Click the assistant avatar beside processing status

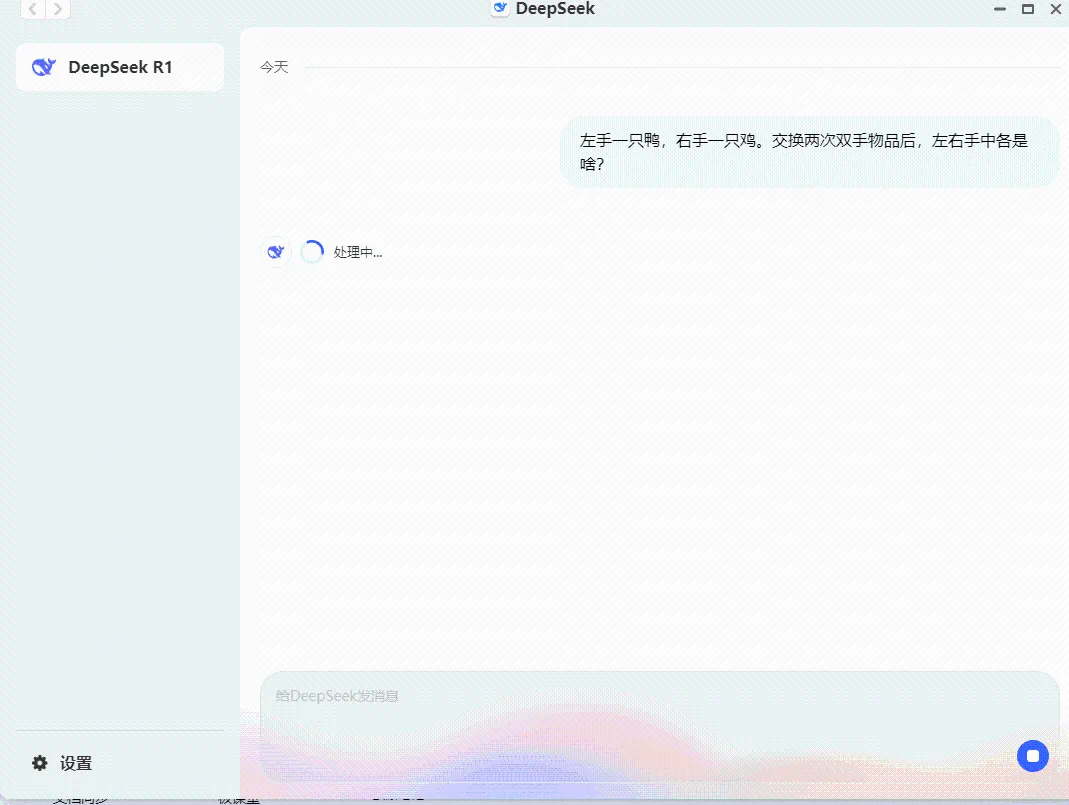point(275,252)
